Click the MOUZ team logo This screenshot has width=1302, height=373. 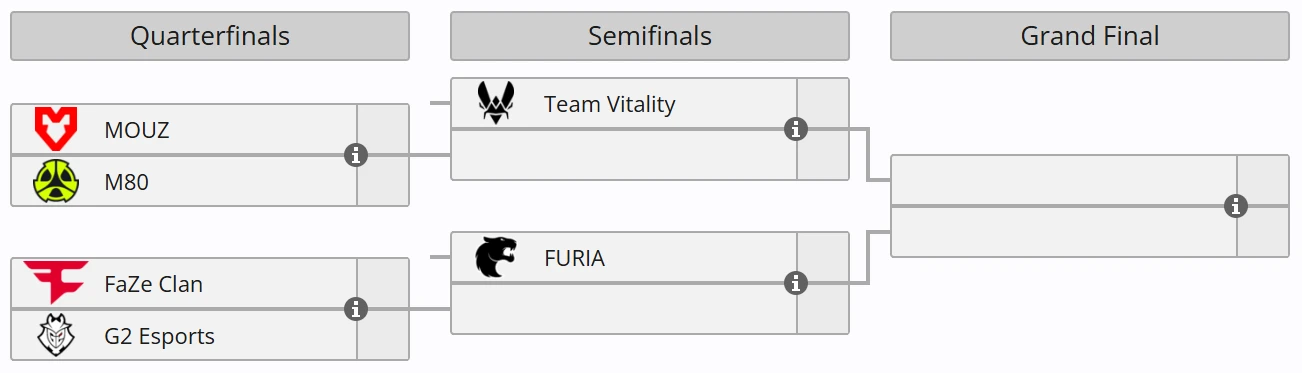[55, 130]
